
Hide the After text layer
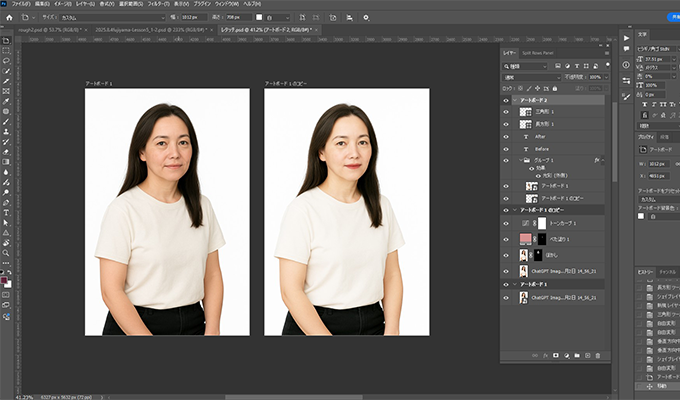point(506,136)
